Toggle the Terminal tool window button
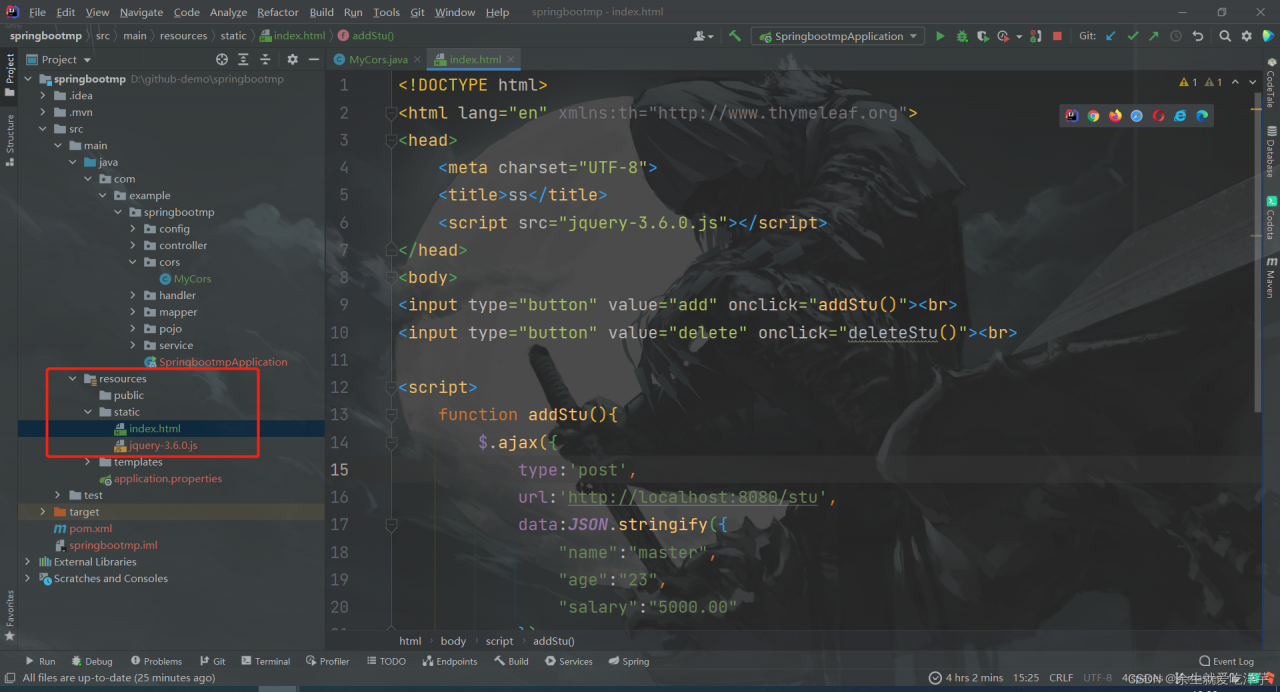 (x=265, y=661)
